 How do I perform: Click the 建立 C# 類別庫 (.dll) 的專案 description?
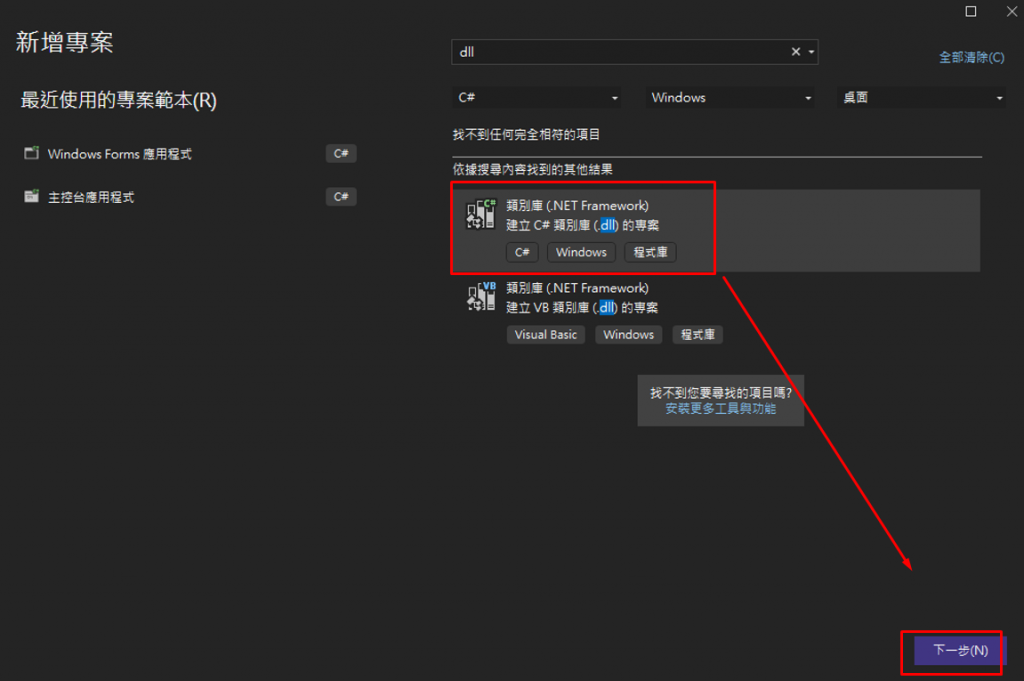click(x=583, y=225)
